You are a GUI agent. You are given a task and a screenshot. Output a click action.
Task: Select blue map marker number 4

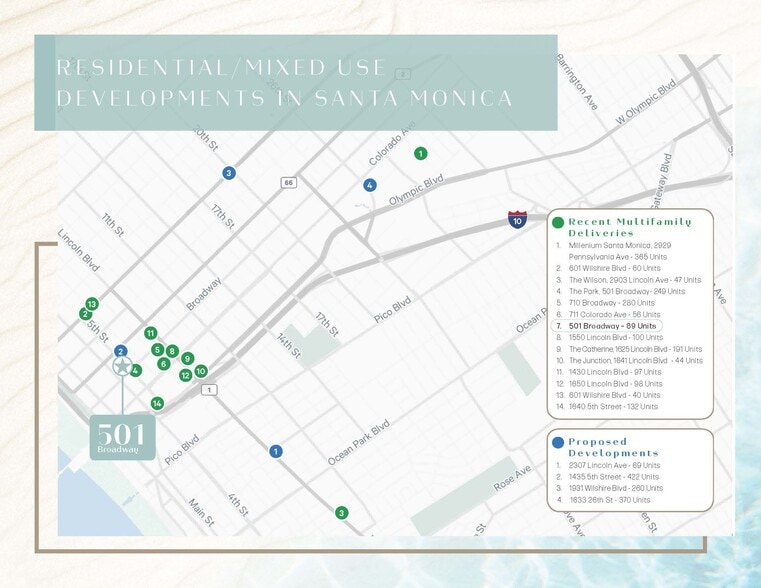click(370, 185)
